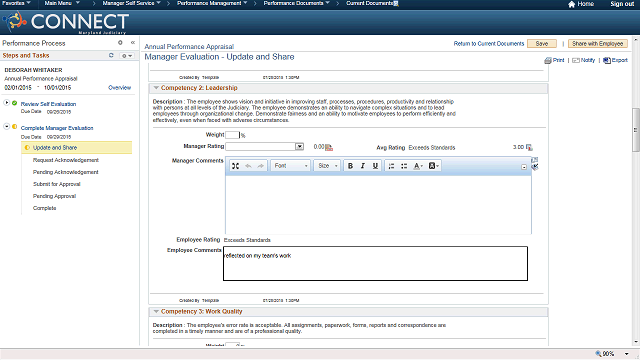Open the Manager Rating dropdown
The image size is (640, 360).
tap(300, 147)
